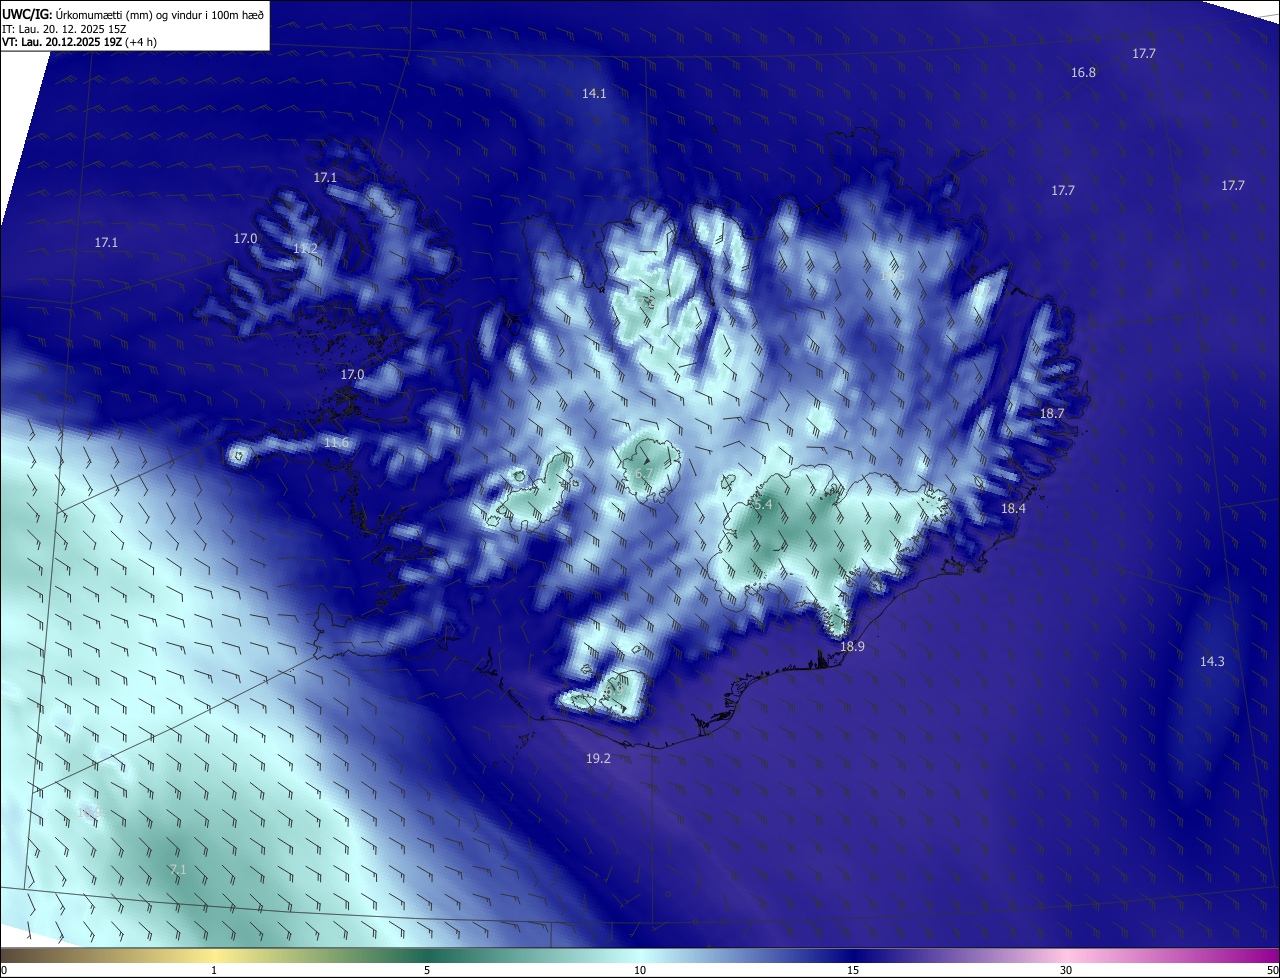Click the 5.4 value on the large glacier
Image resolution: width=1280 pixels, height=978 pixels.
(x=763, y=506)
